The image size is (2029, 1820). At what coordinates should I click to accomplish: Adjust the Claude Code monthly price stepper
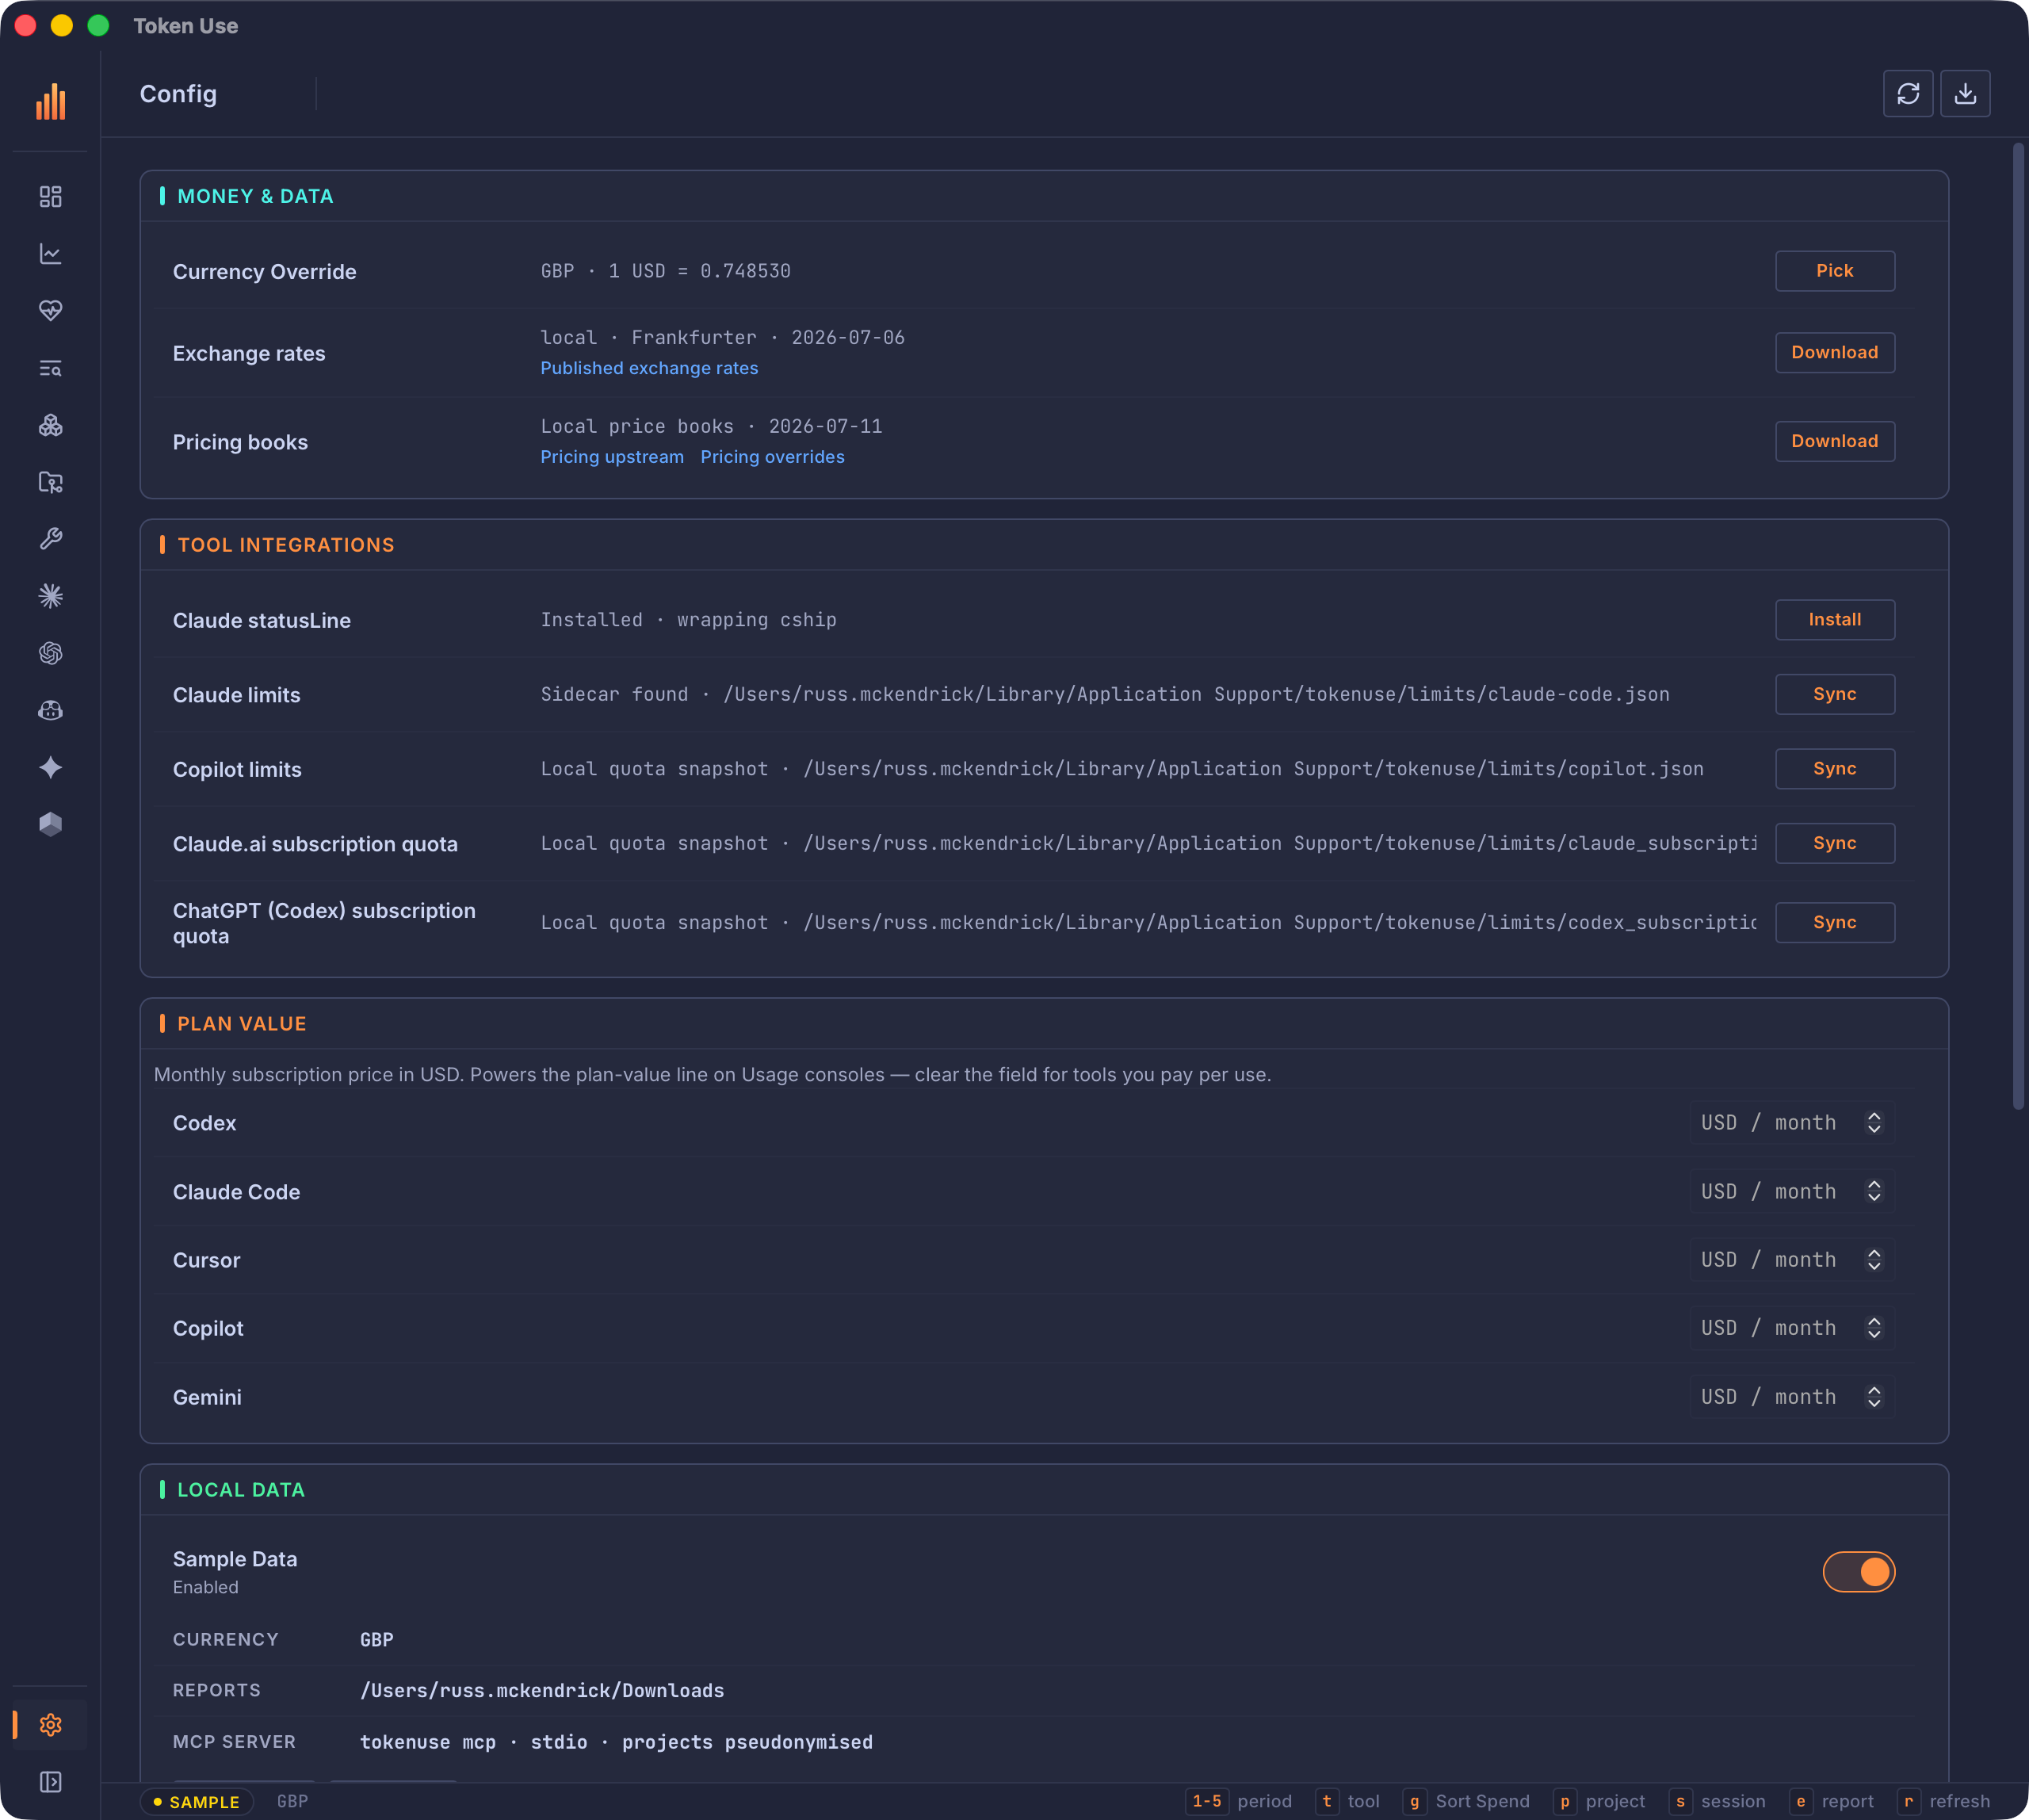(x=1874, y=1191)
